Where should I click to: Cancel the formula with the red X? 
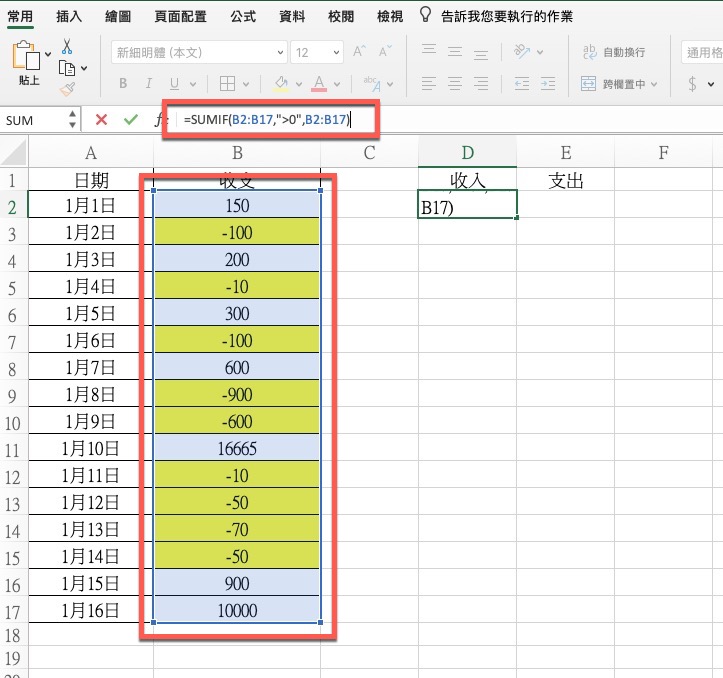click(101, 120)
